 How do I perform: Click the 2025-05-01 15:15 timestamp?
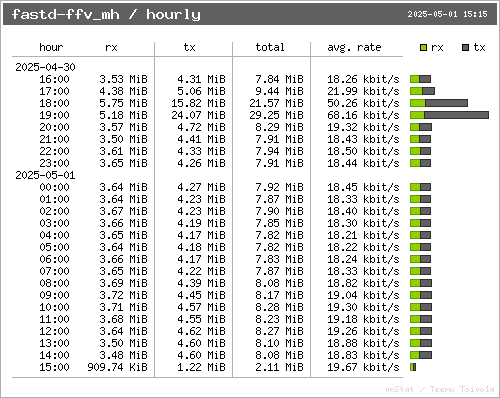(447, 14)
